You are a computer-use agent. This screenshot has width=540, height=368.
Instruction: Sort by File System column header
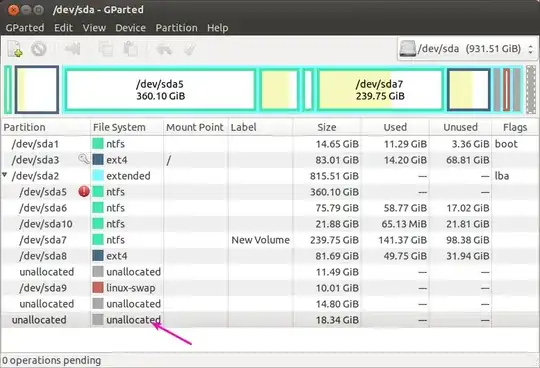coord(127,127)
